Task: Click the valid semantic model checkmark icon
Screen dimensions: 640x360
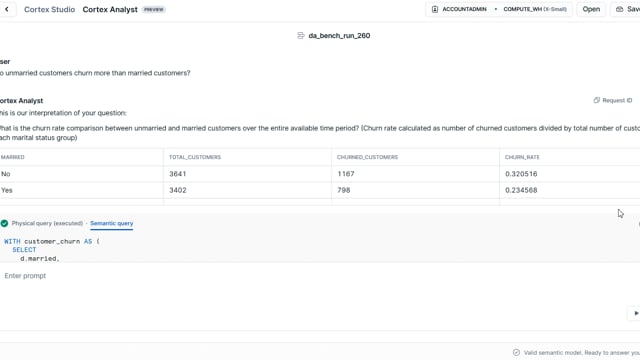Action: tap(516, 352)
